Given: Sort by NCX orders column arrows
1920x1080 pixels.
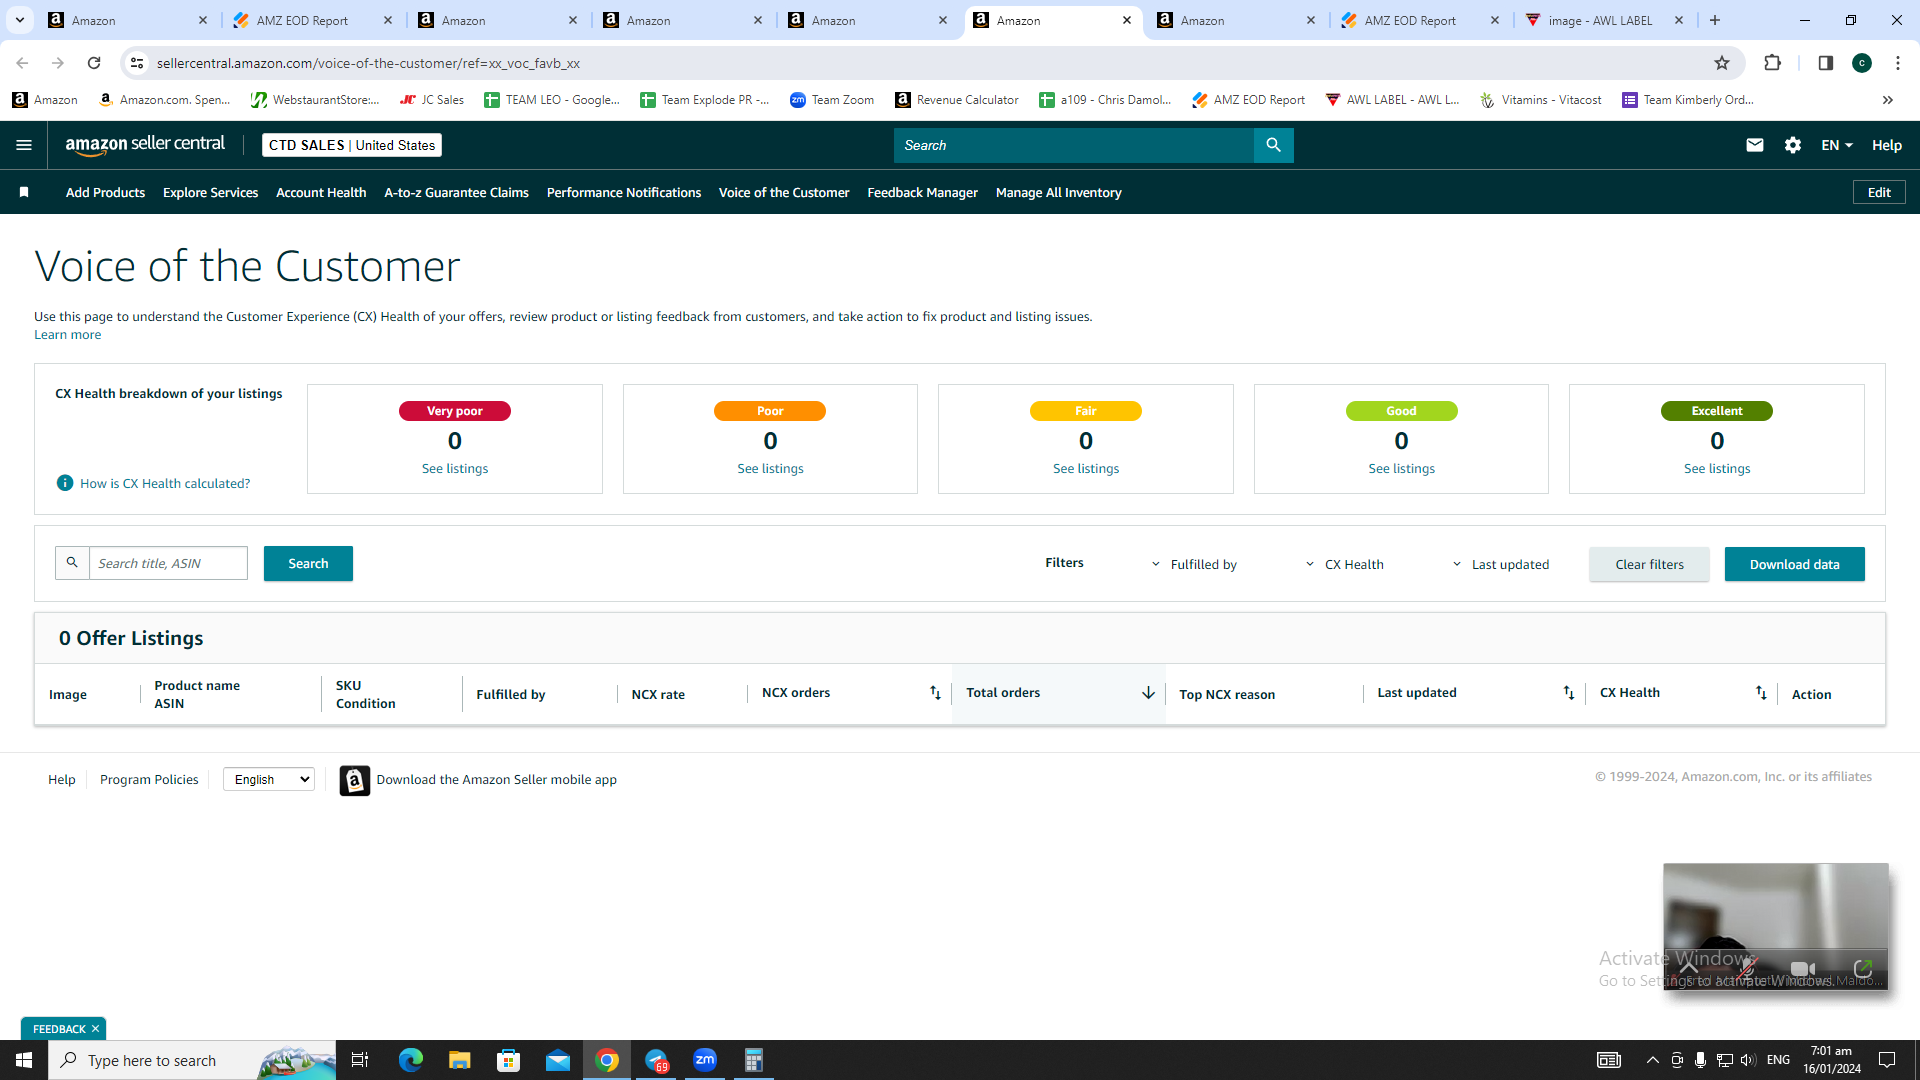Looking at the screenshot, I should coord(935,693).
